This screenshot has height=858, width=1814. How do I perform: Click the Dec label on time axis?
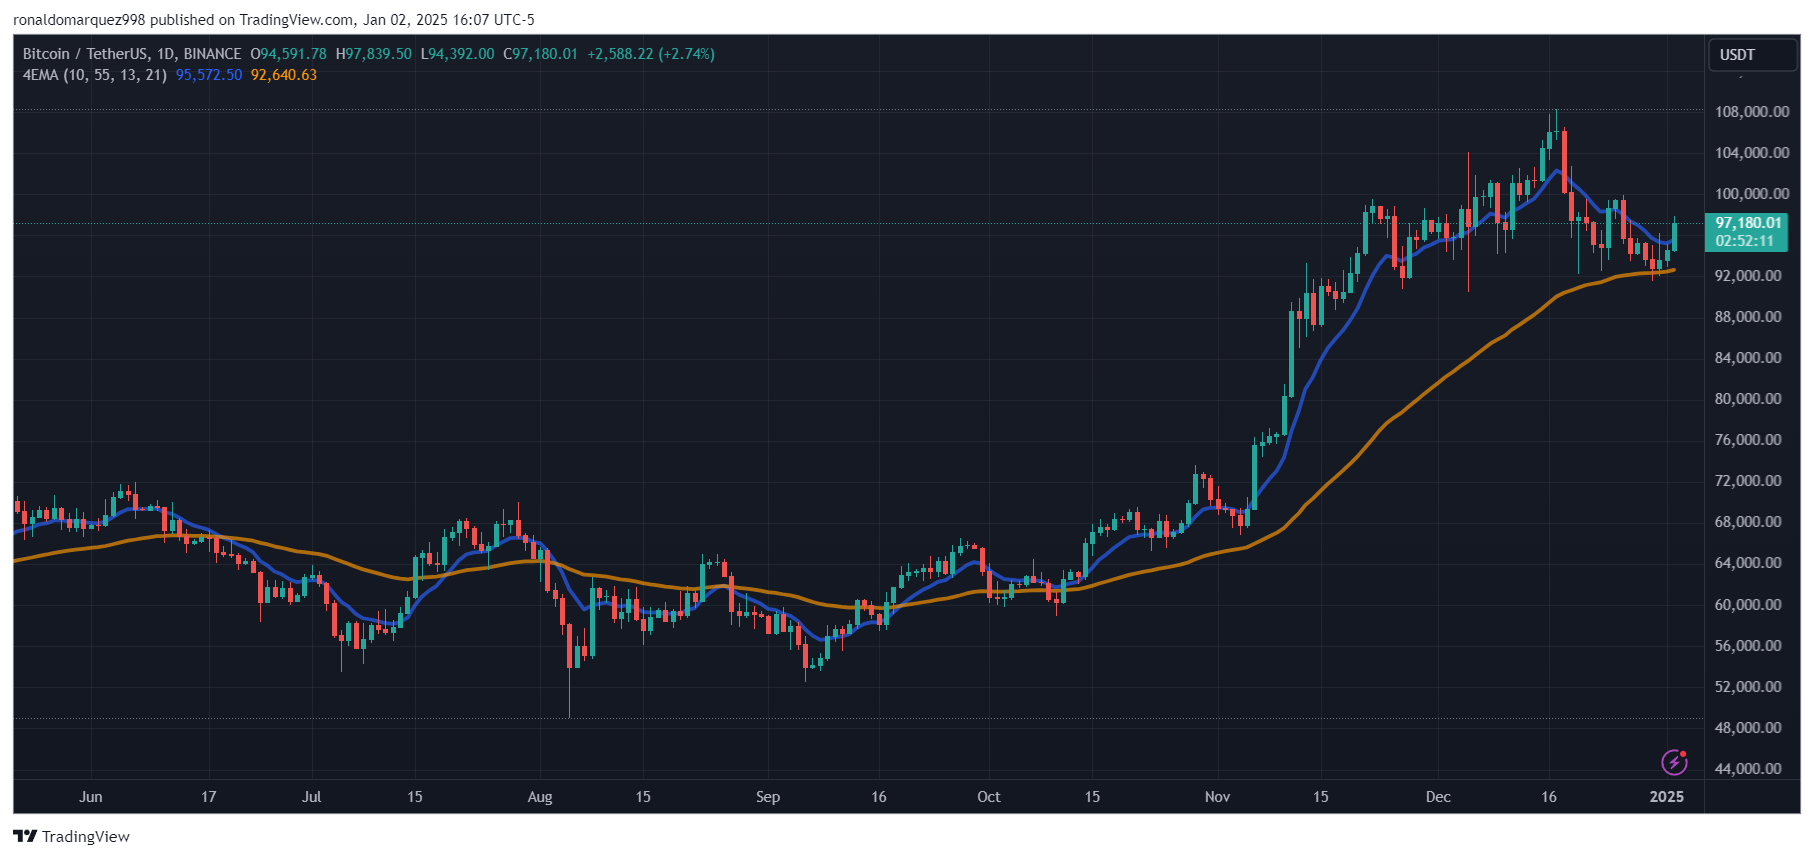[1438, 797]
